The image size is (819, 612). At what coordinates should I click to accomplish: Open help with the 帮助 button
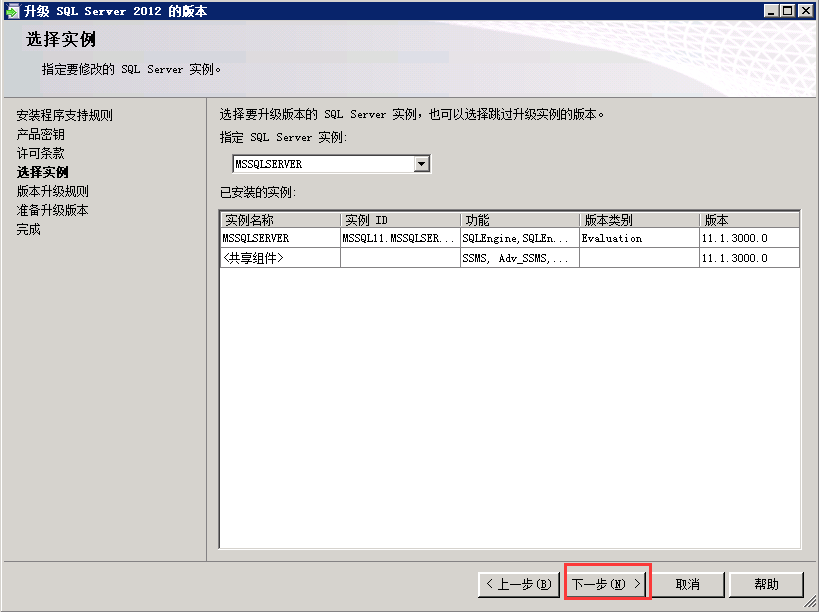[766, 584]
